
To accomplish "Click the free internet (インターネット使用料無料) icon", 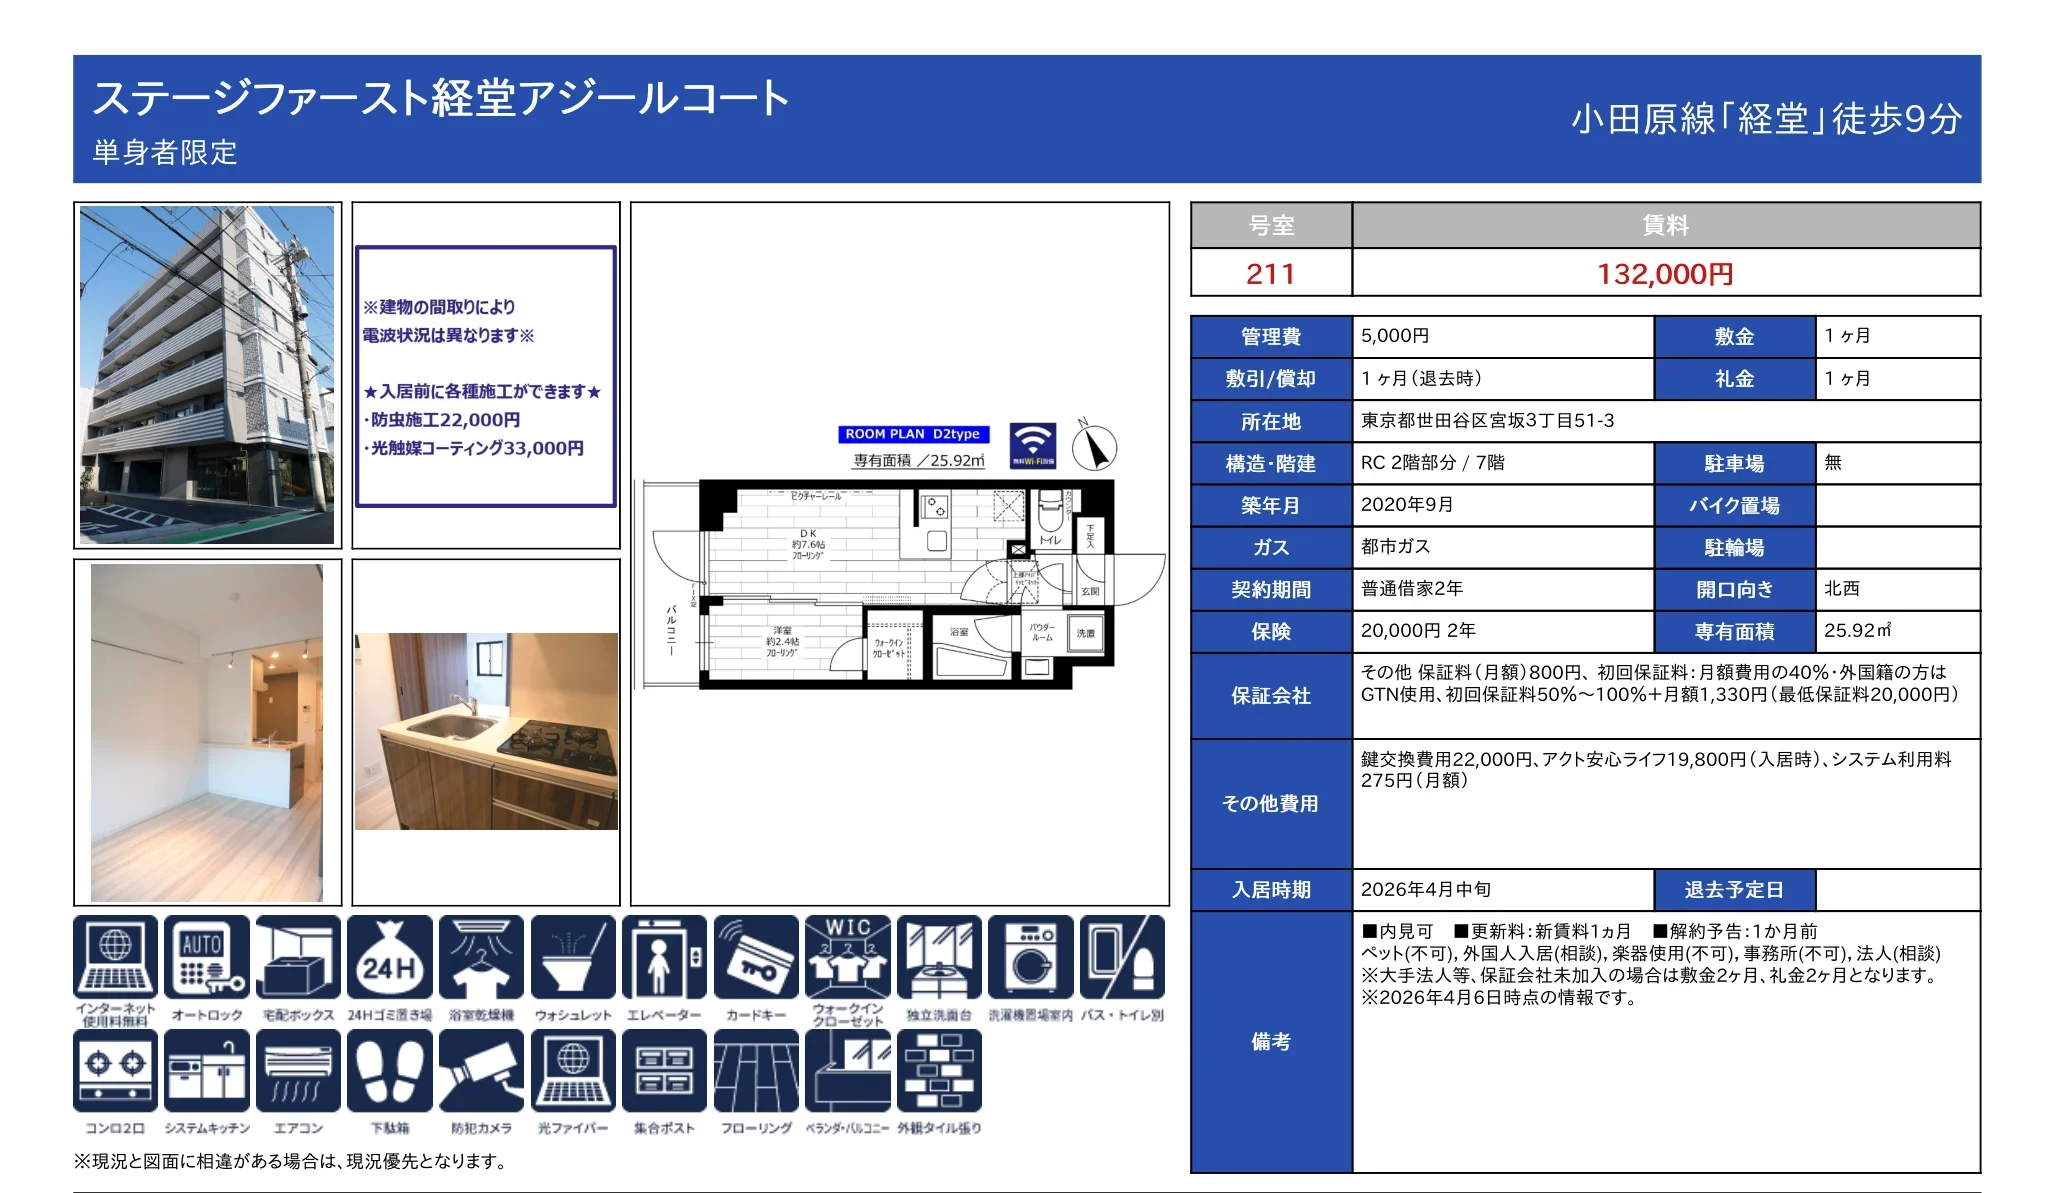I will pos(115,957).
